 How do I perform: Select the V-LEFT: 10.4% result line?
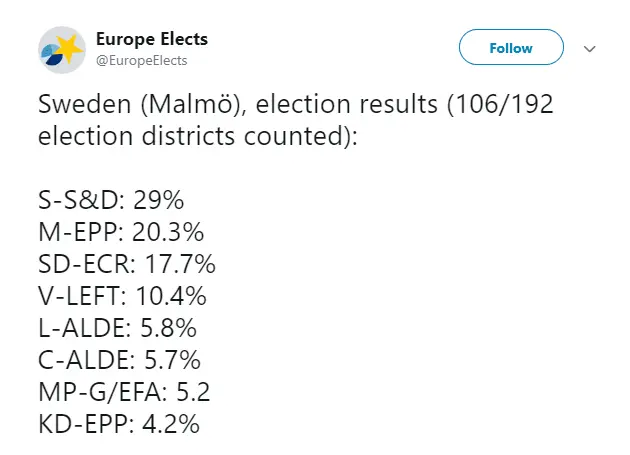tap(122, 296)
